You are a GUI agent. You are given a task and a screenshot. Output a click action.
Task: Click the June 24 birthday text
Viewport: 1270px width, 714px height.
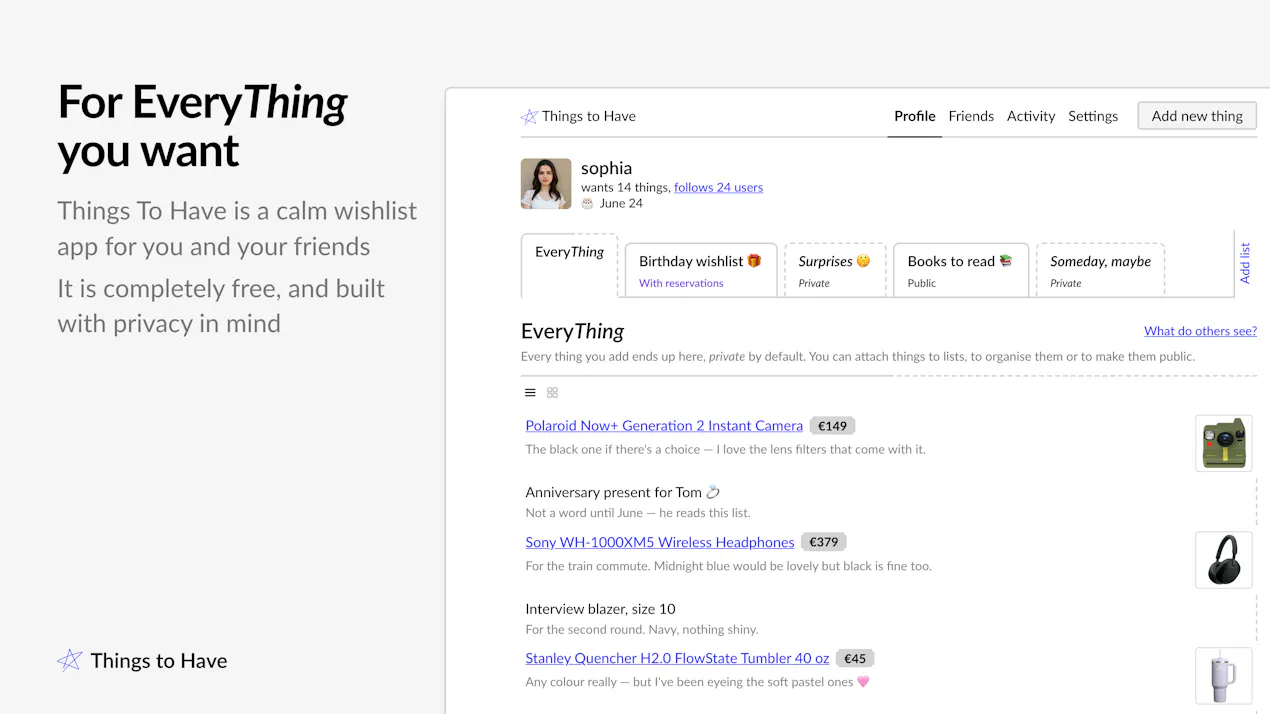(621, 203)
